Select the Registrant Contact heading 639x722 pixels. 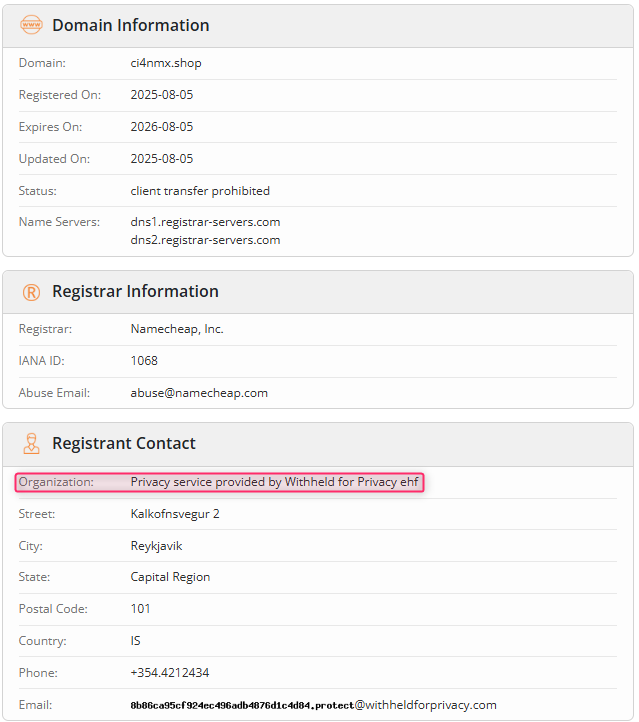(x=124, y=443)
